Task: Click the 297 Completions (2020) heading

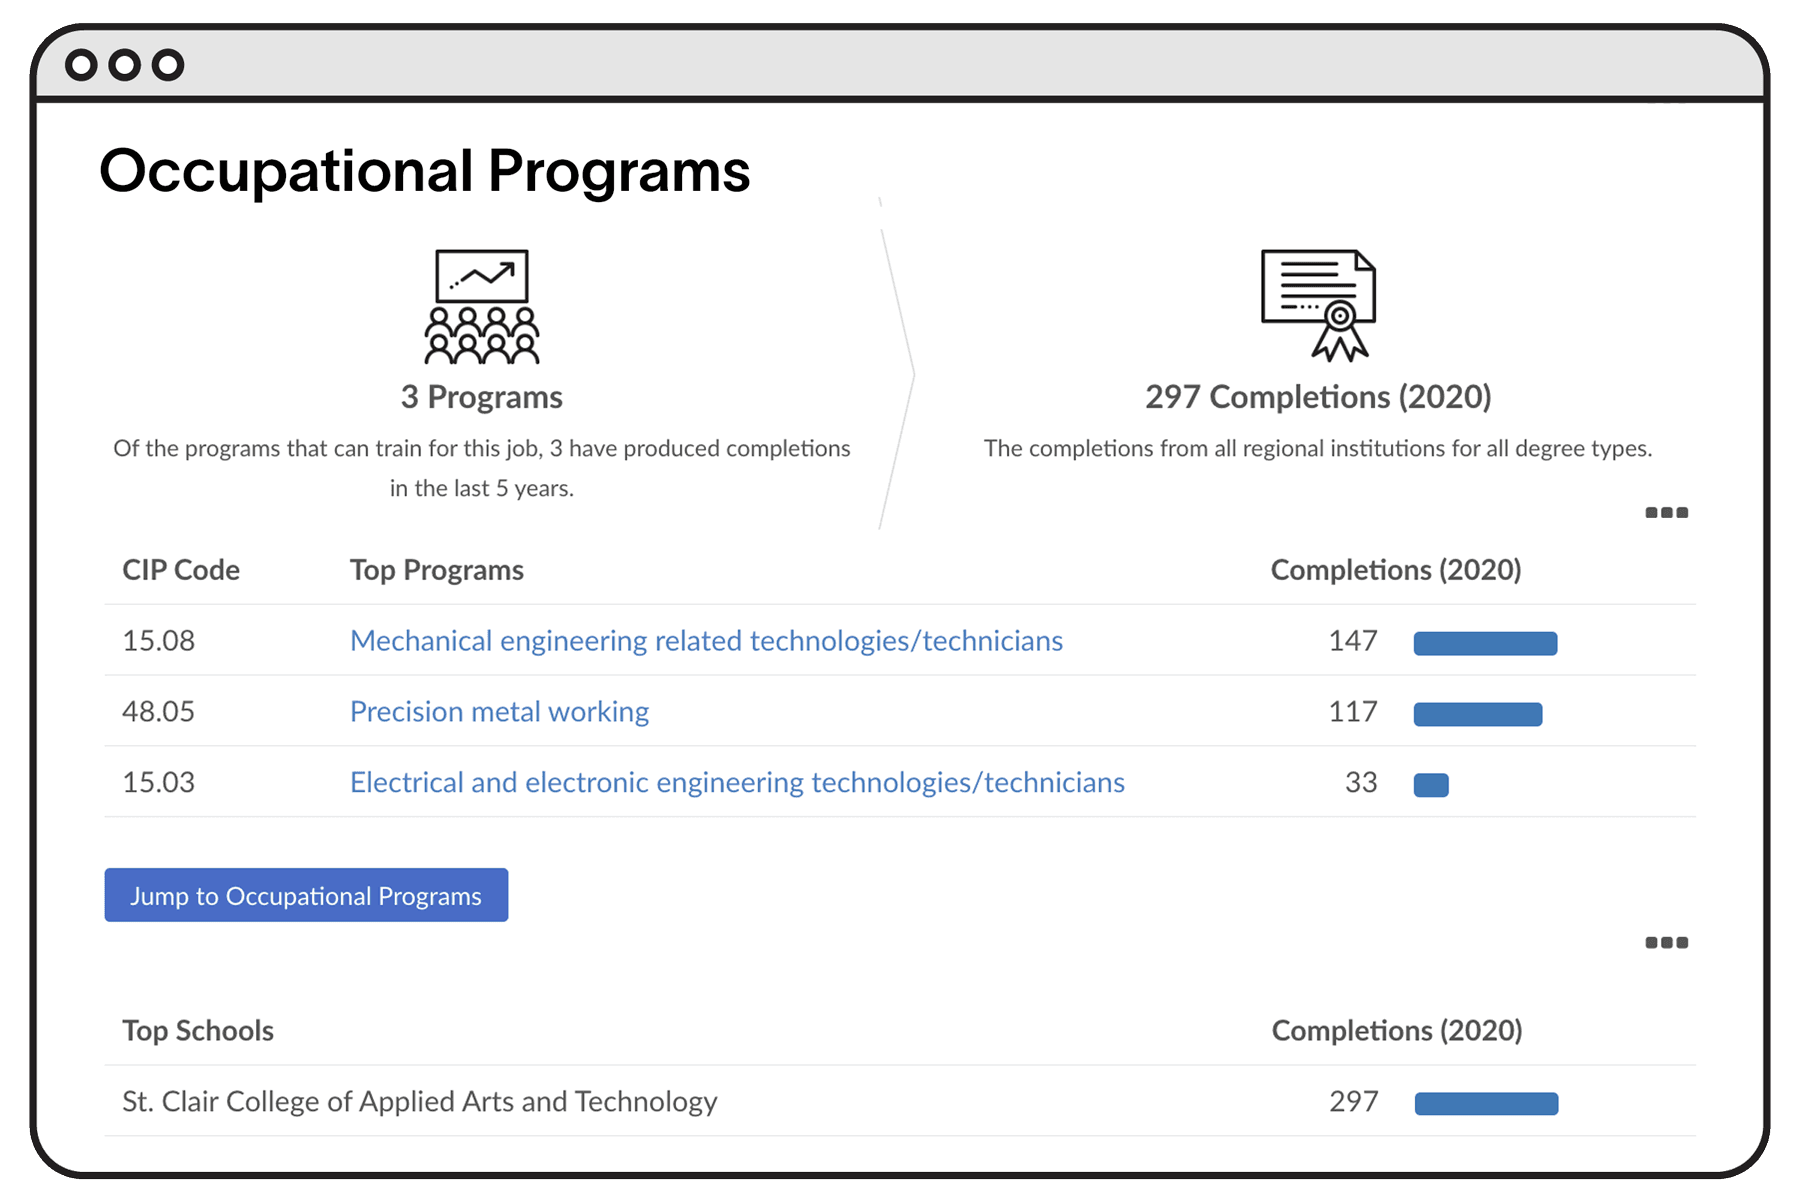Action: click(x=1318, y=397)
